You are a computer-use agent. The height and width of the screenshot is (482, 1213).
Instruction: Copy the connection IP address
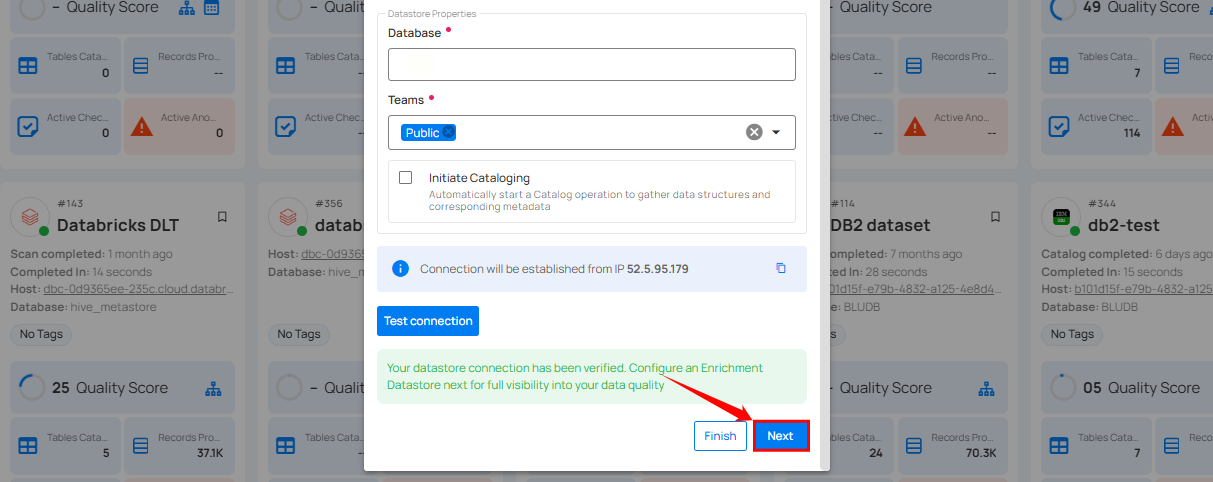coord(781,268)
